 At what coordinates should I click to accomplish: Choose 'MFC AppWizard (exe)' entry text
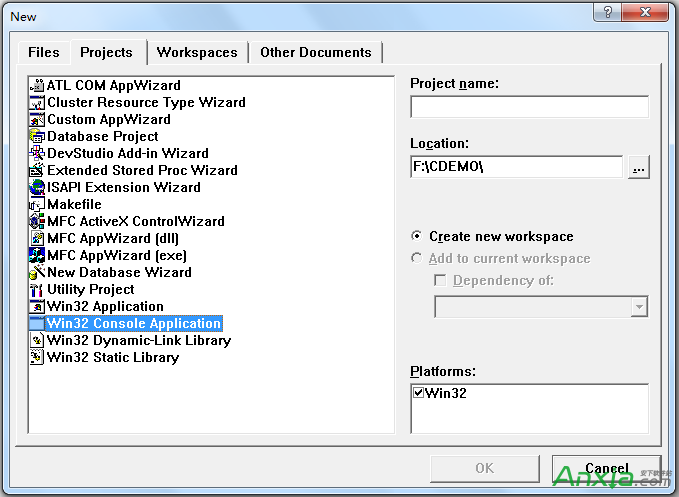pyautogui.click(x=117, y=255)
